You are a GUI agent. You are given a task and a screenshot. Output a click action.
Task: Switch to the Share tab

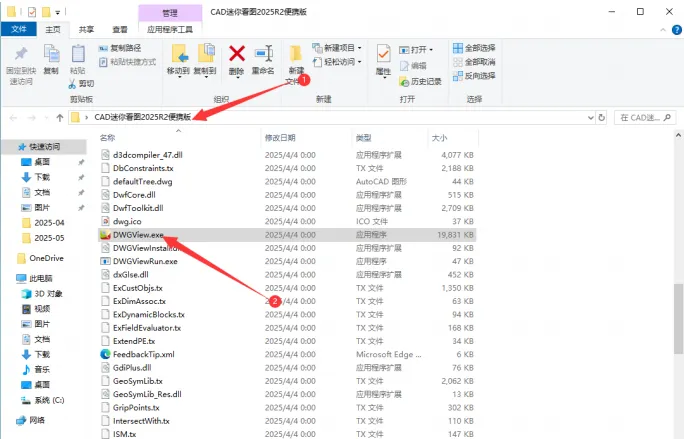(x=86, y=29)
